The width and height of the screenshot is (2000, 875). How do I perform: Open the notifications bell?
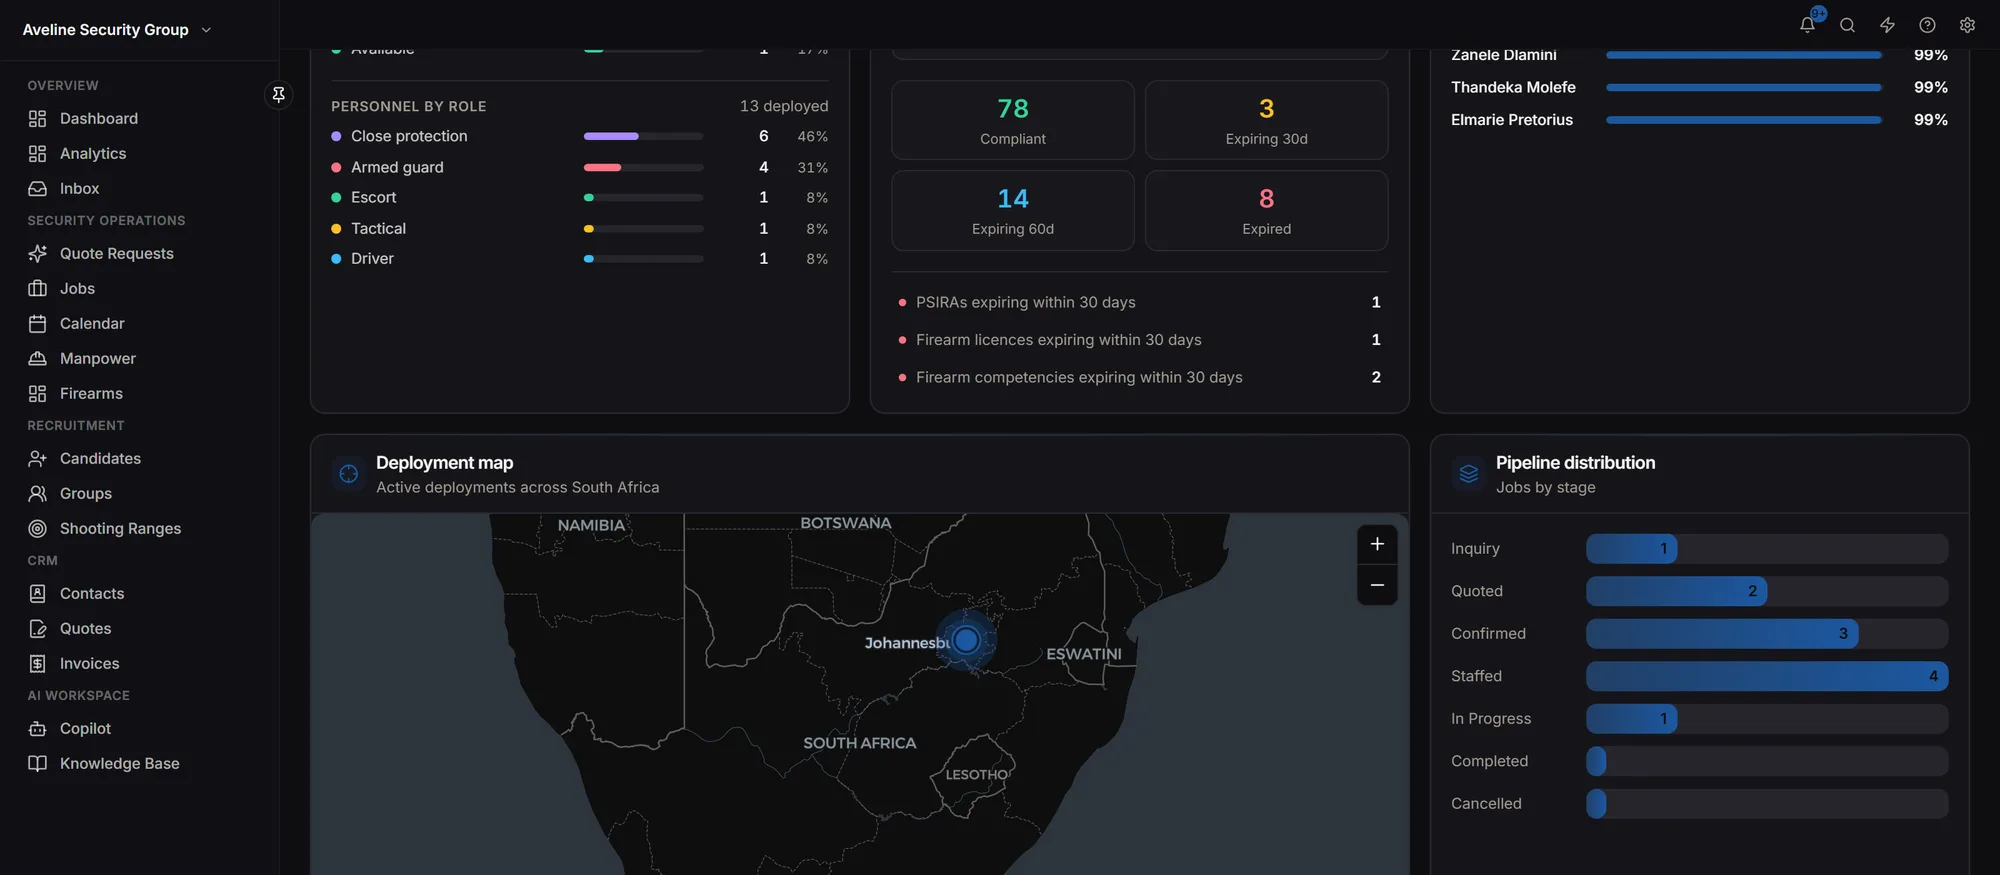click(1807, 26)
